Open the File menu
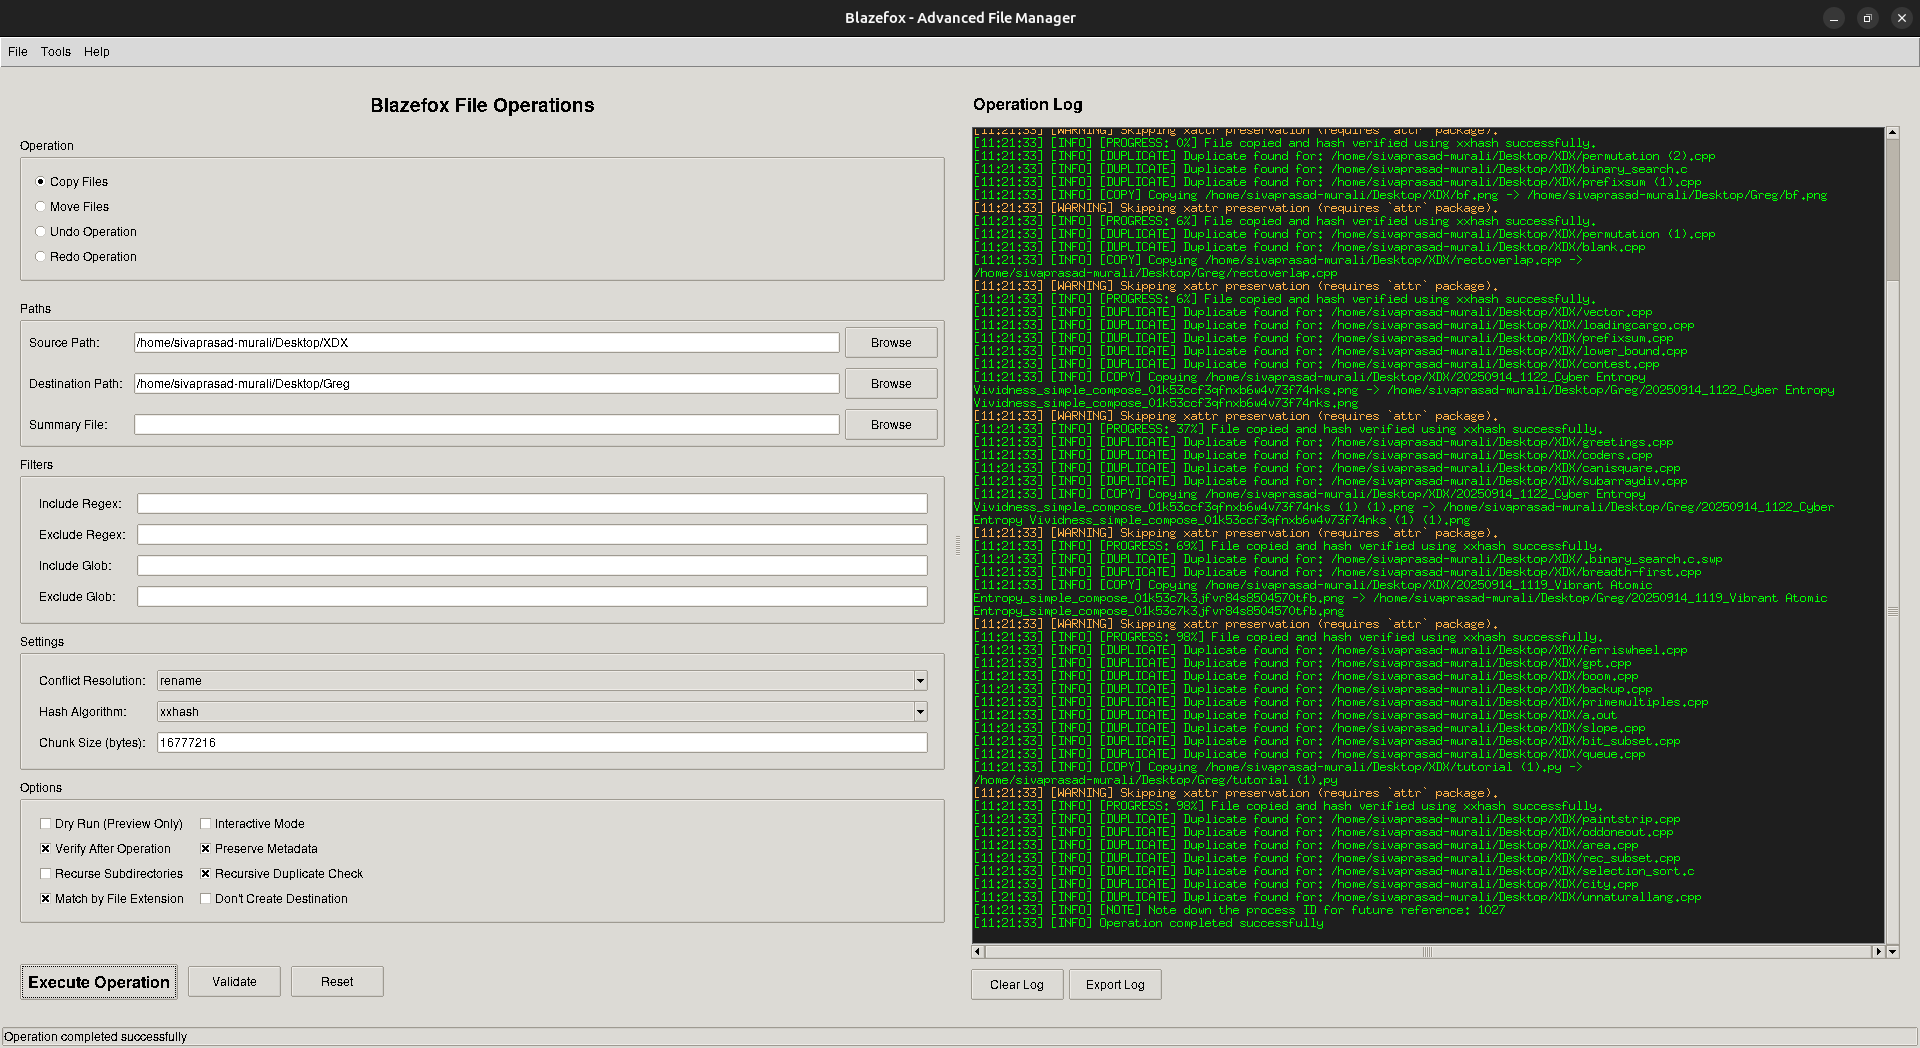1920x1048 pixels. 18,52
